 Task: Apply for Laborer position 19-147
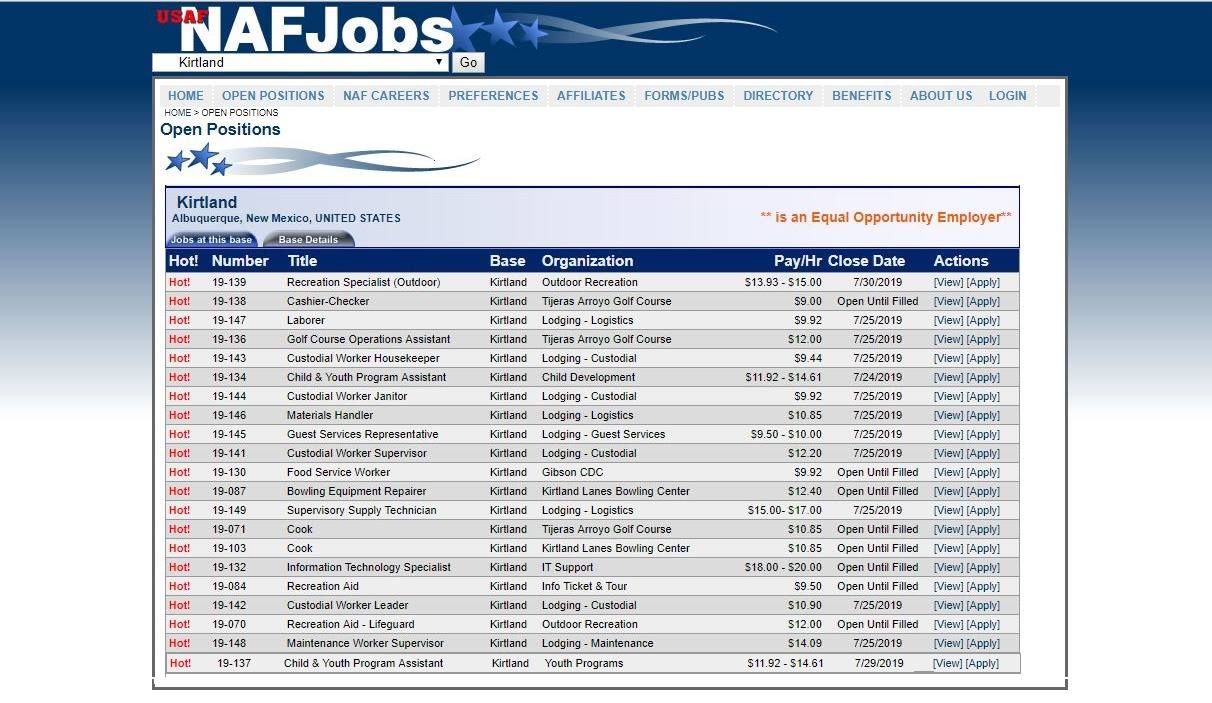(x=983, y=321)
